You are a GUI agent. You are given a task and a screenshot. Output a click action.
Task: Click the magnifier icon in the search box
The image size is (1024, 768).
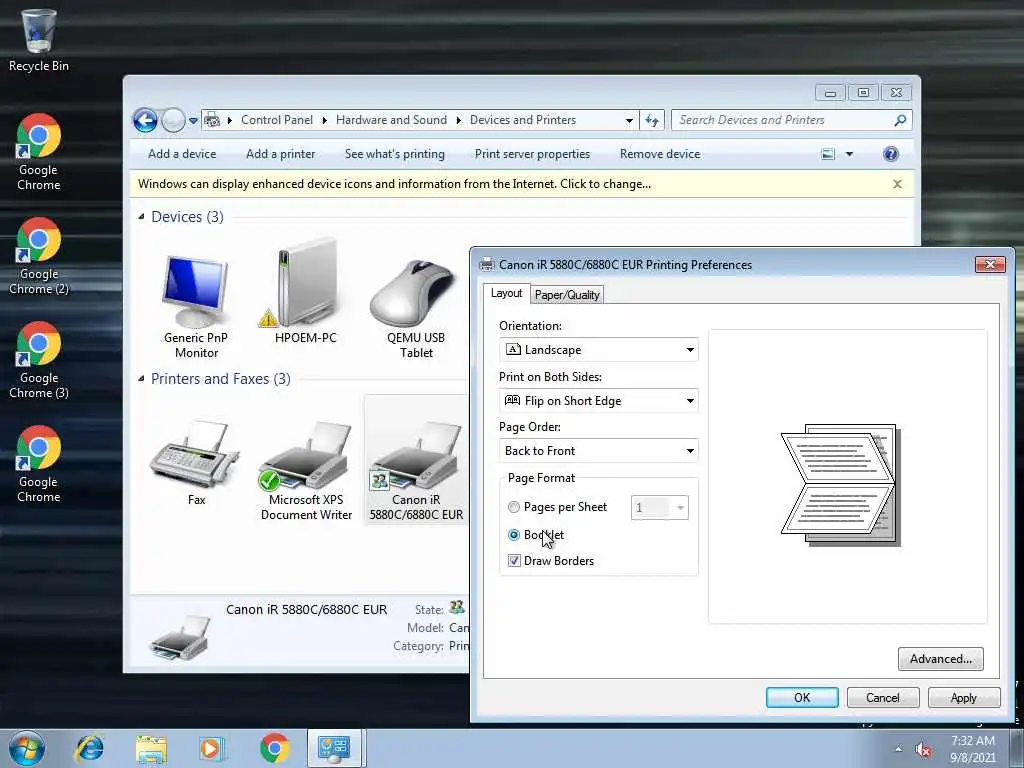(900, 120)
